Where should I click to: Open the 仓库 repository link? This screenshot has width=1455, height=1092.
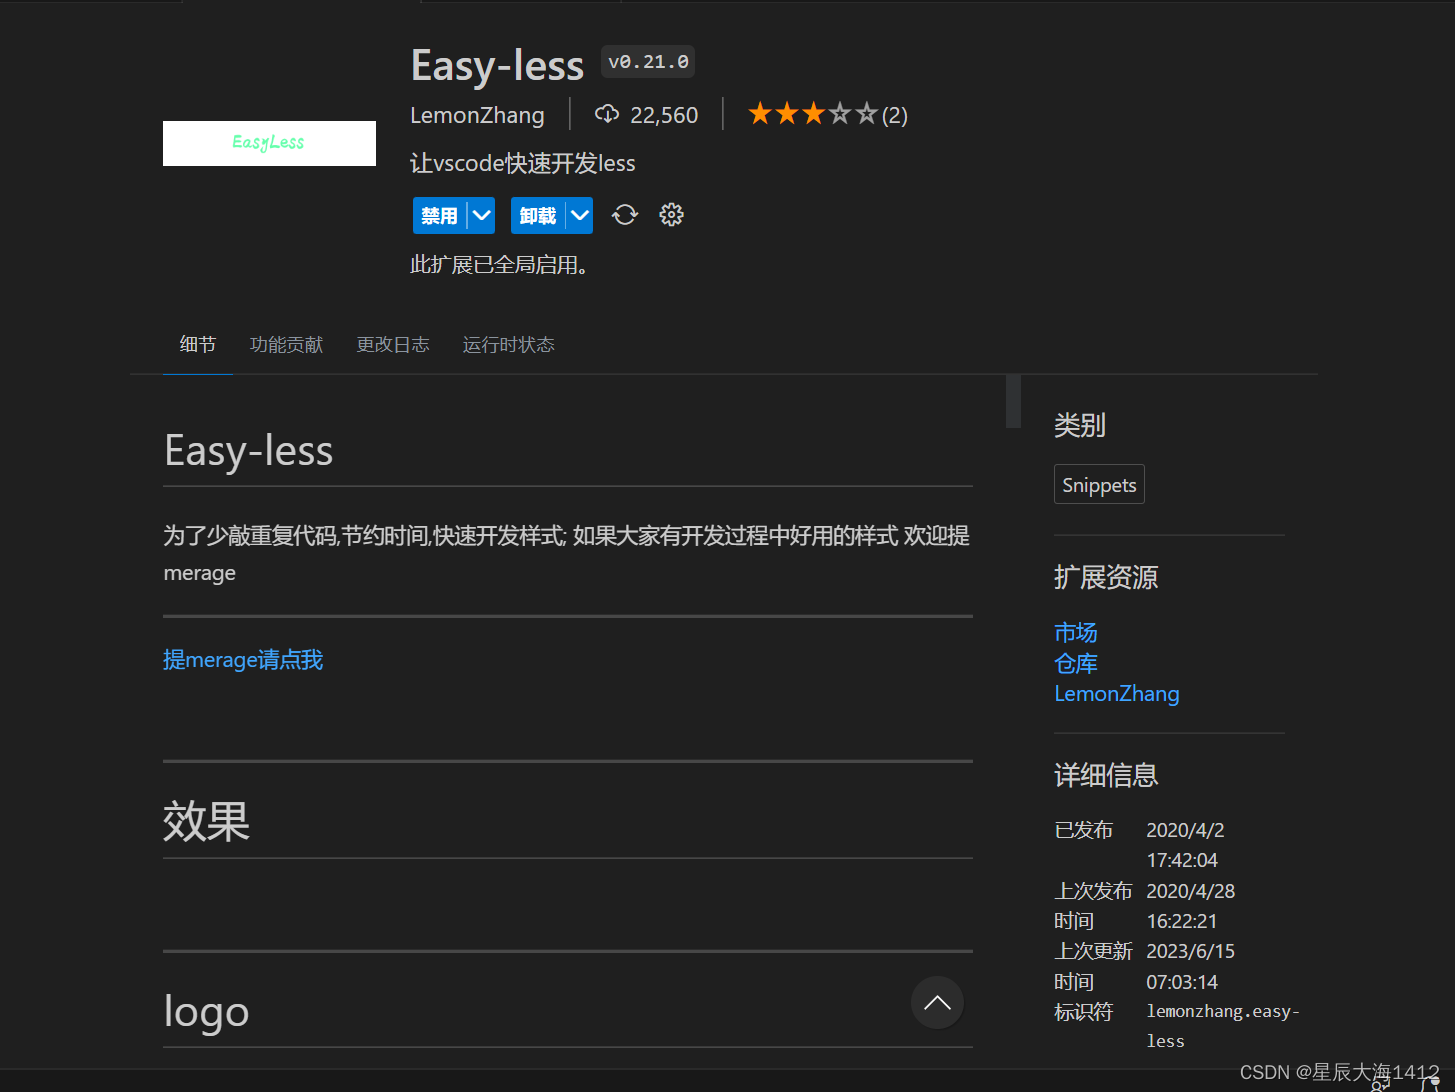pos(1075,663)
